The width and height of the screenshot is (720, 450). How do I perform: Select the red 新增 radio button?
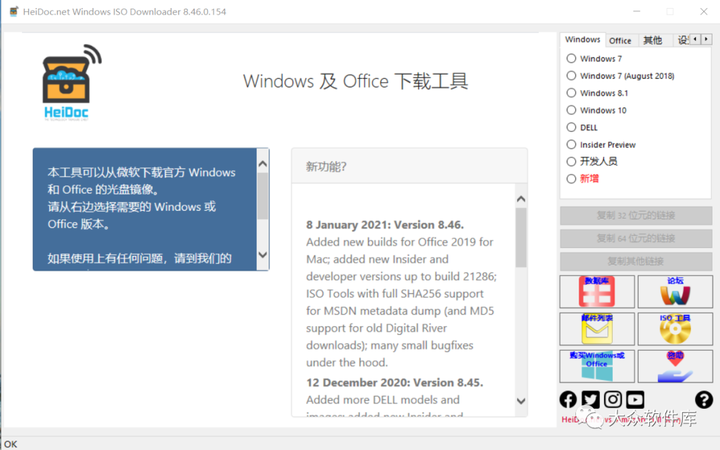(x=571, y=179)
